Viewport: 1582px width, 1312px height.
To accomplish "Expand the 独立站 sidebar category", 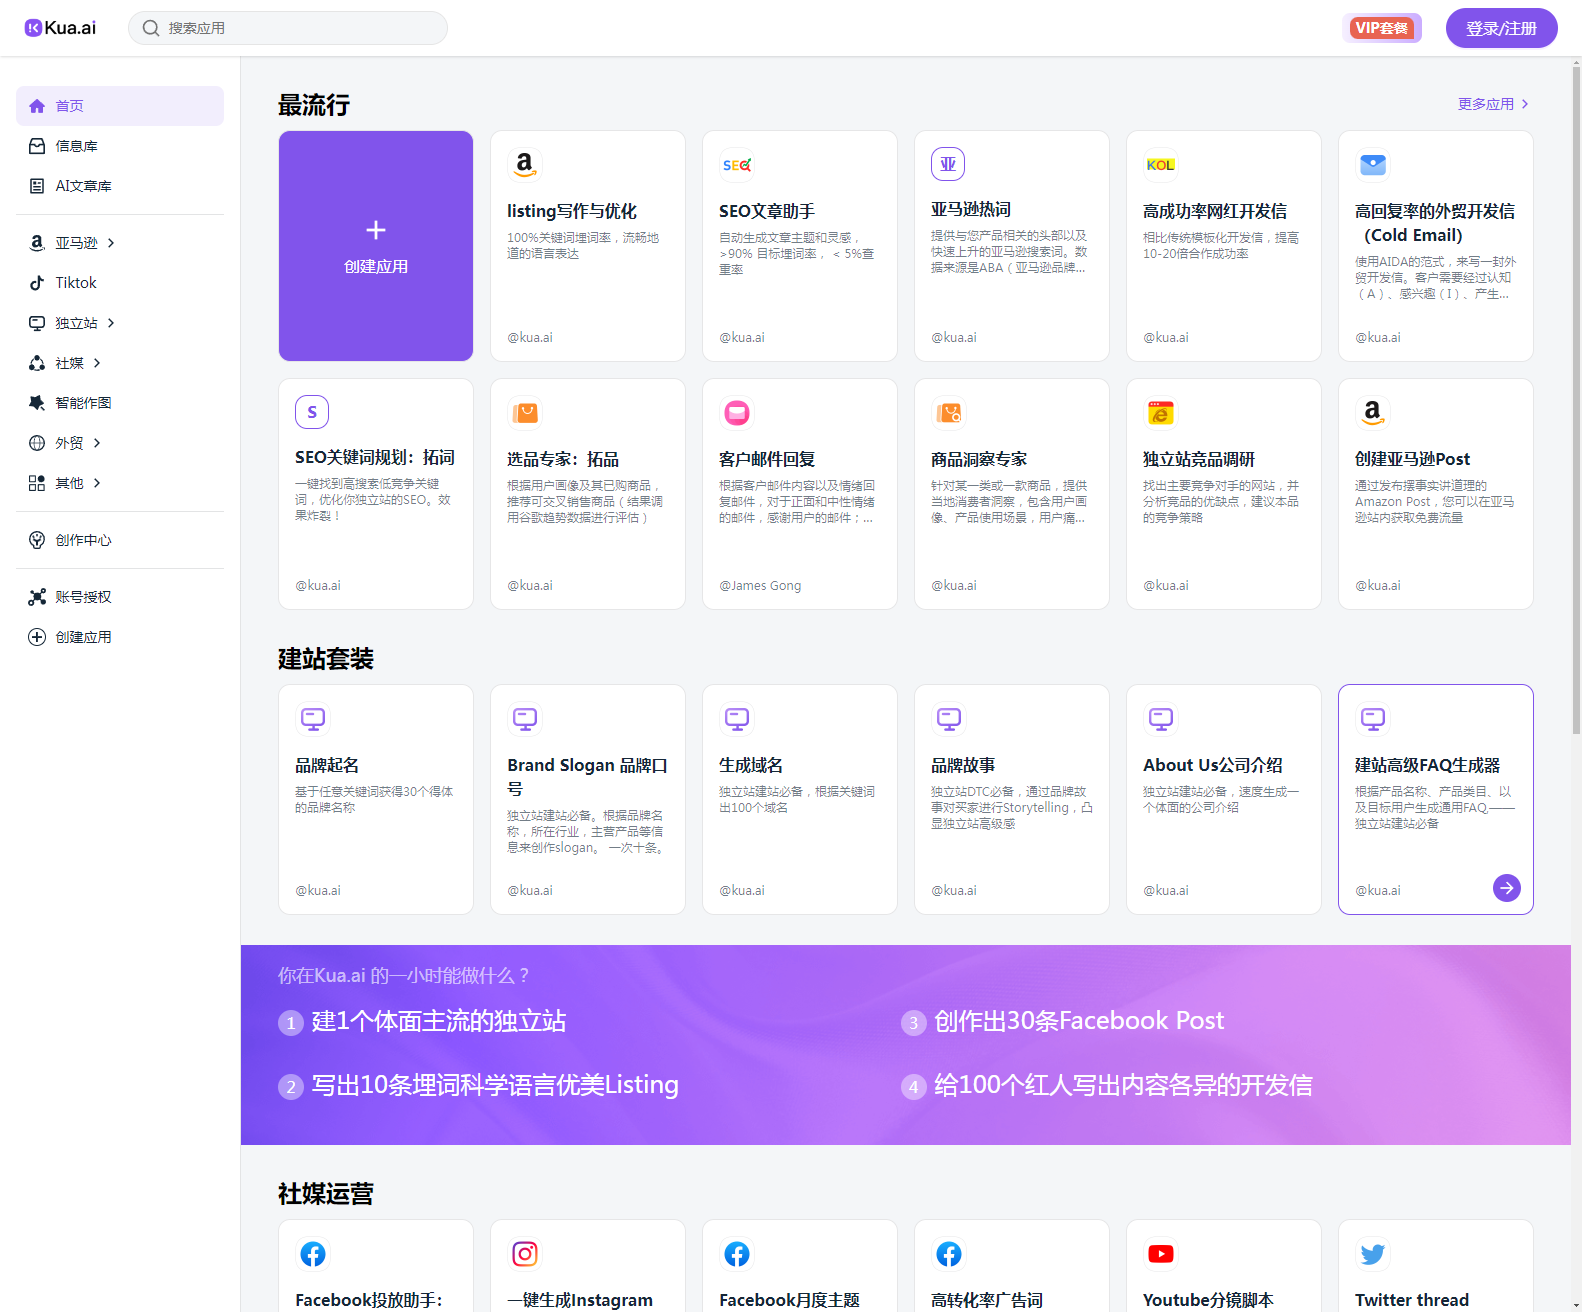I will [111, 323].
